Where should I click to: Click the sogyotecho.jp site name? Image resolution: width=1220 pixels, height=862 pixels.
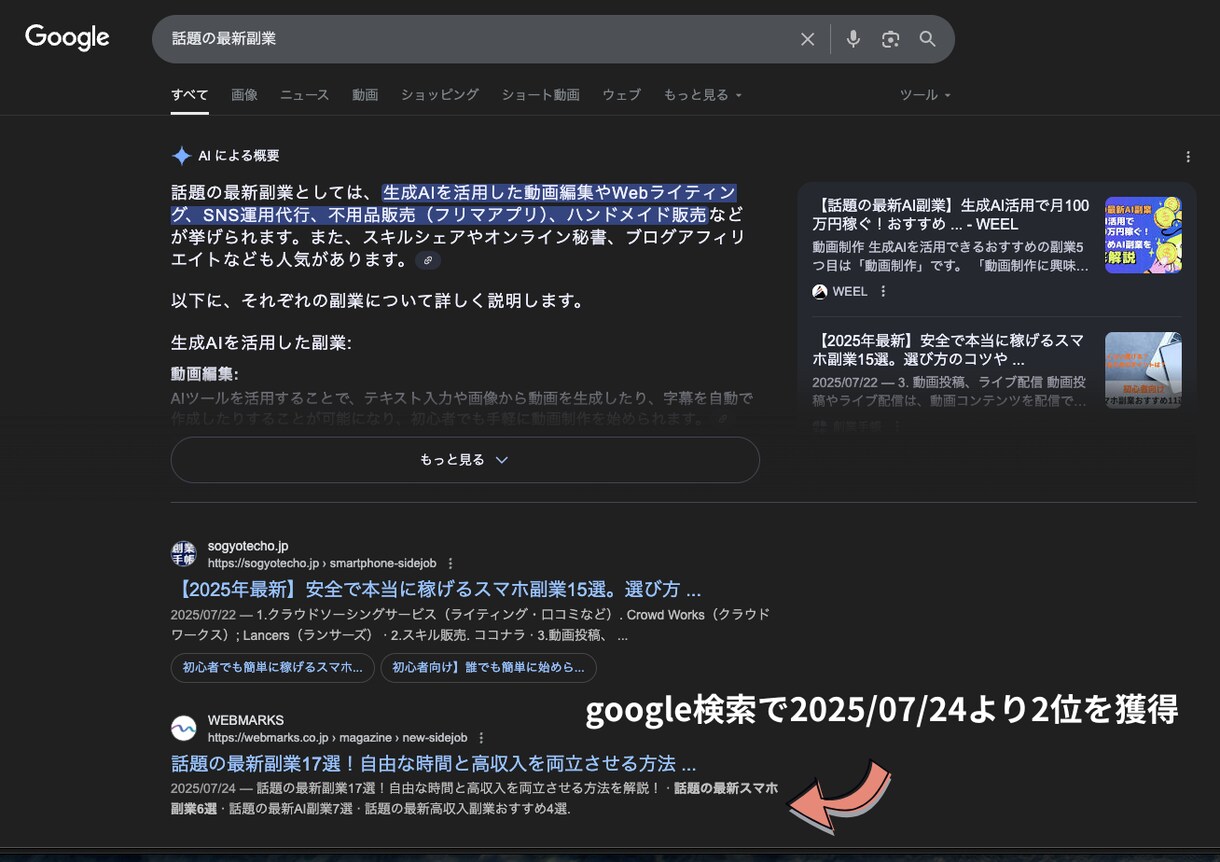[x=248, y=546]
